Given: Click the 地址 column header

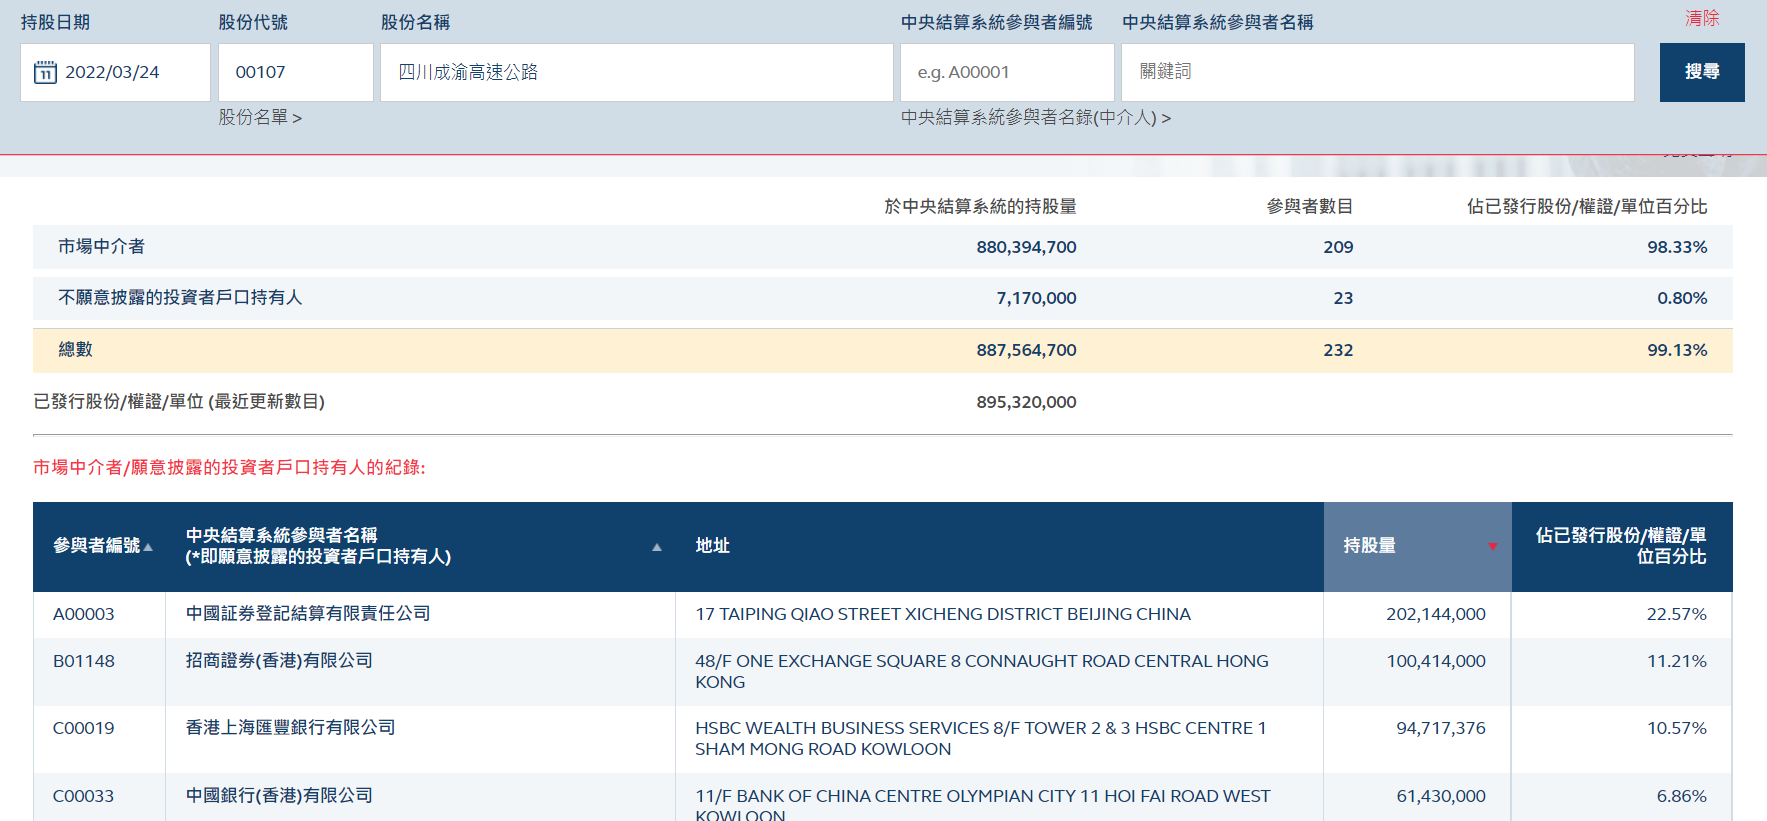Looking at the screenshot, I should (712, 546).
